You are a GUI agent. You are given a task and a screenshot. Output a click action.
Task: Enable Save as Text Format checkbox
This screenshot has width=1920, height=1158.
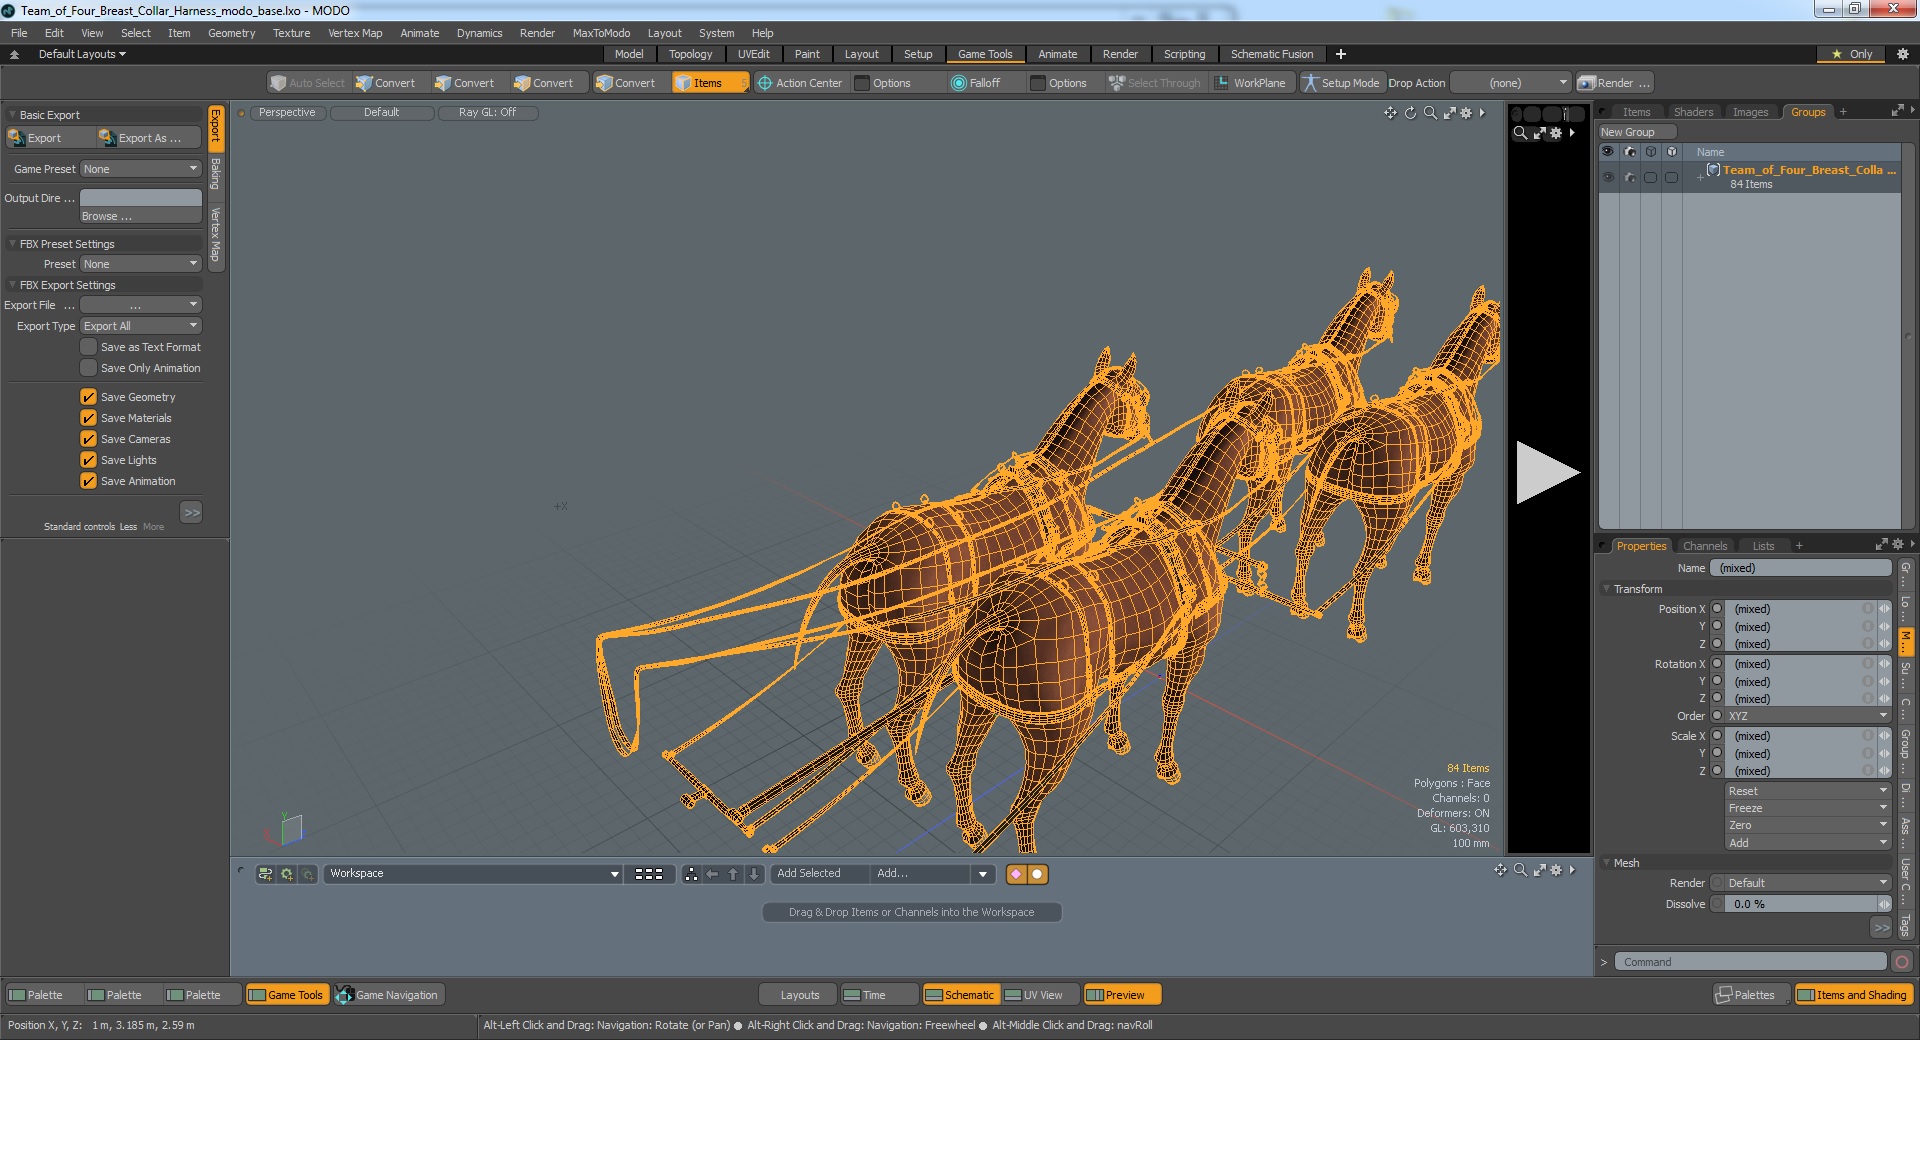coord(88,347)
